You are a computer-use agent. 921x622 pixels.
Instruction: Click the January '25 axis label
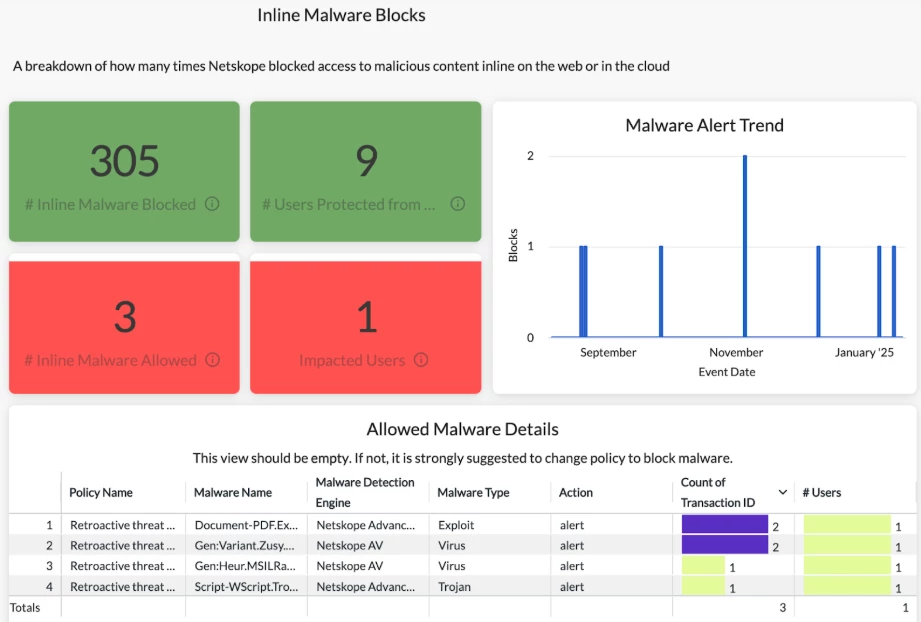[x=864, y=352]
